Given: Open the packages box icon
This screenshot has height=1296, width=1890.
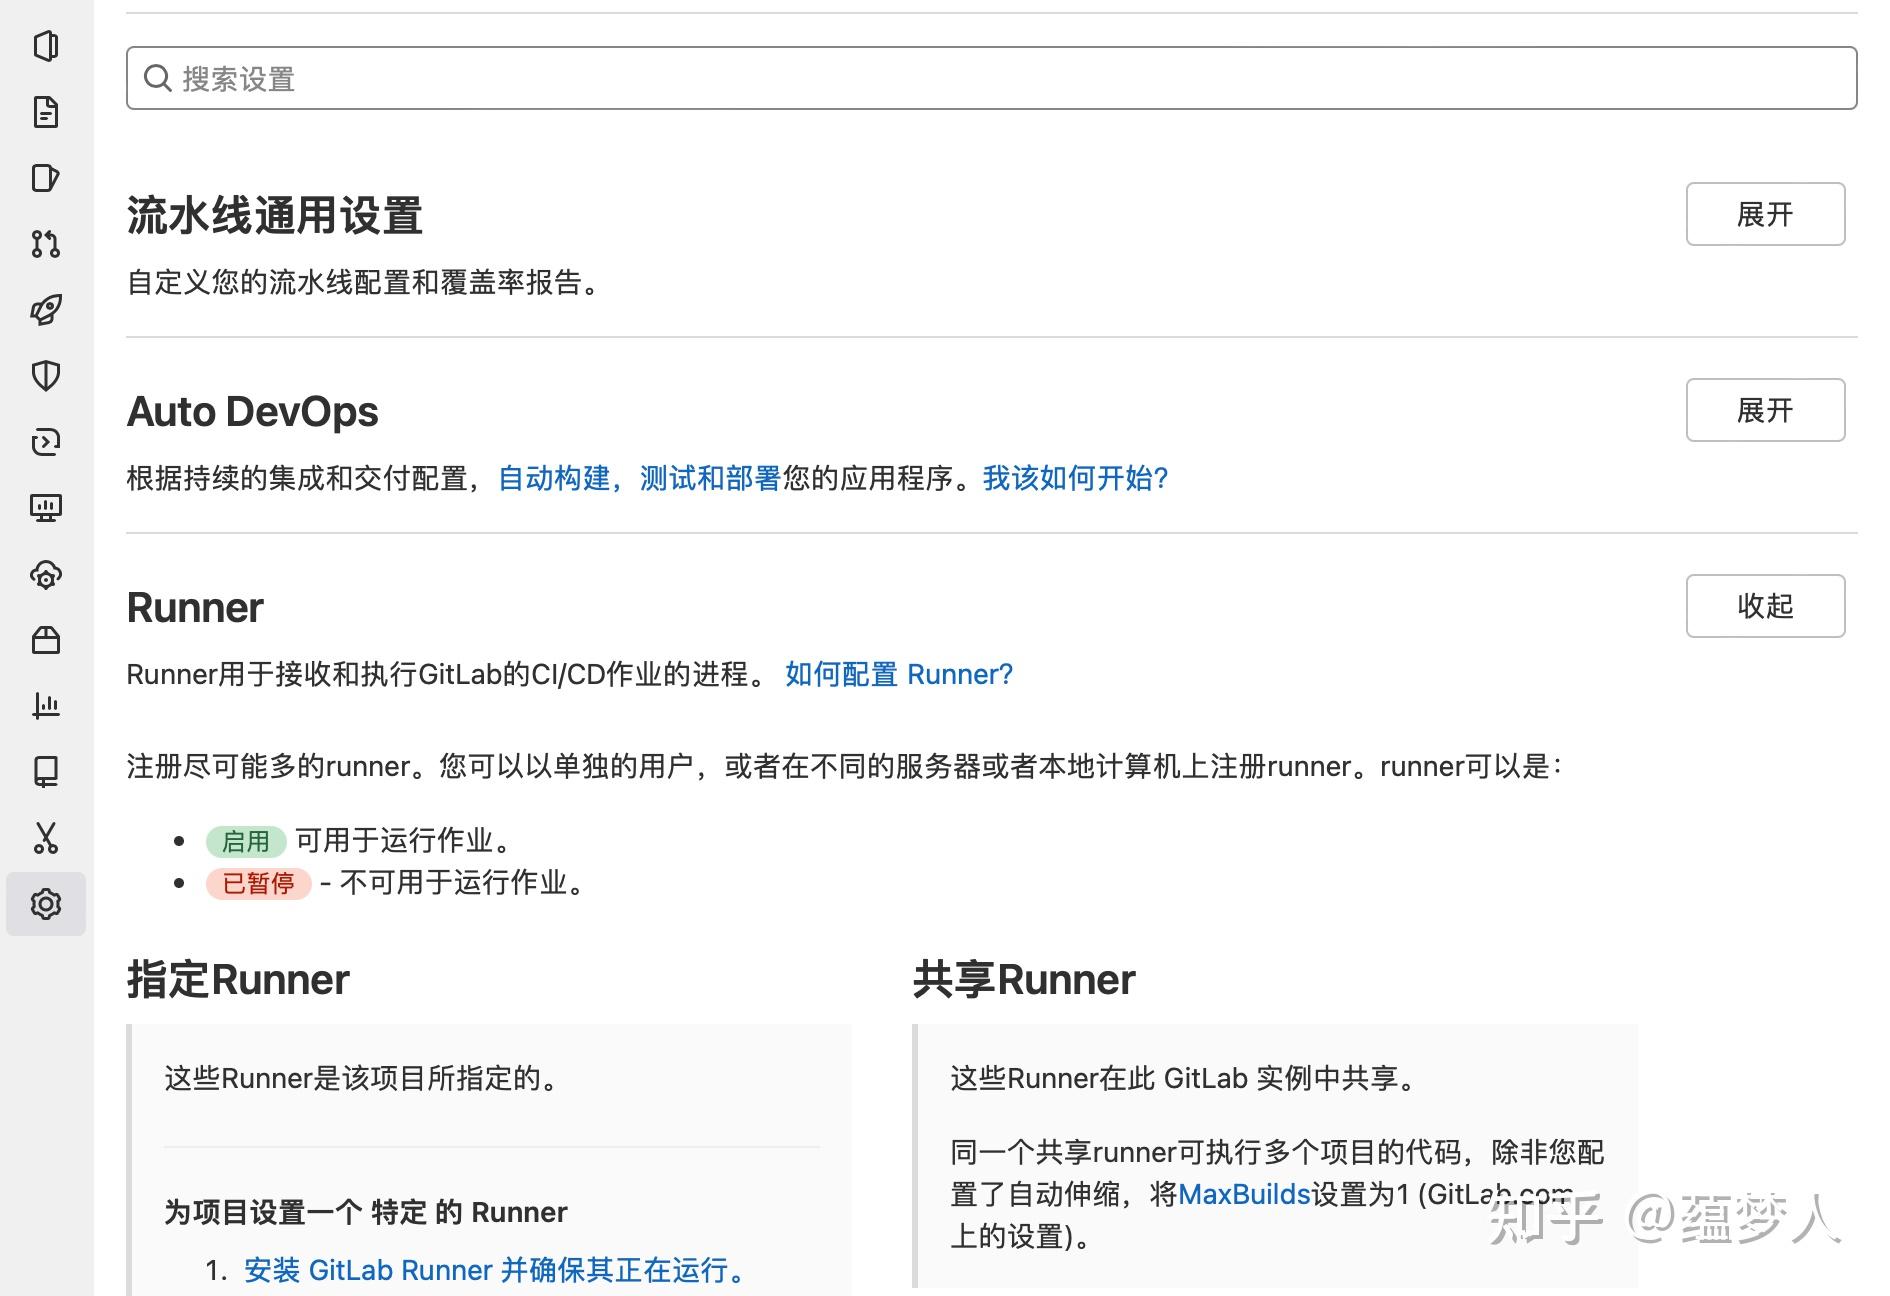Looking at the screenshot, I should [x=46, y=641].
